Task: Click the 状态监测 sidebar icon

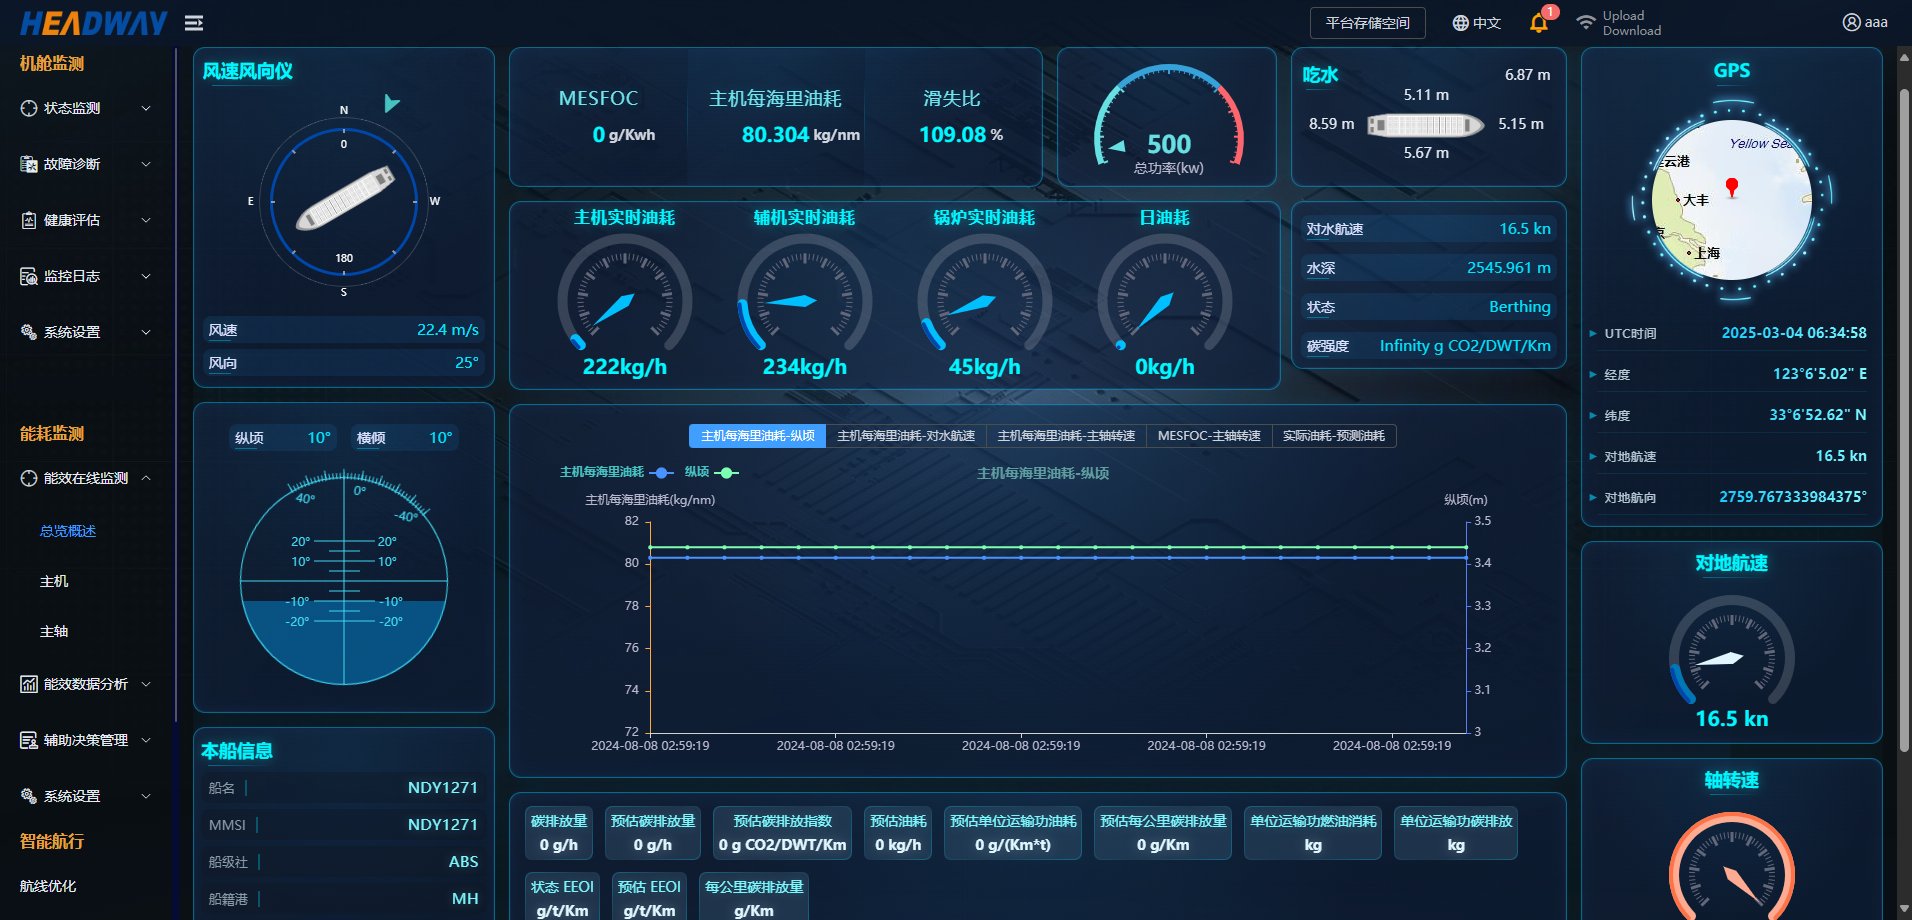Action: click(29, 108)
